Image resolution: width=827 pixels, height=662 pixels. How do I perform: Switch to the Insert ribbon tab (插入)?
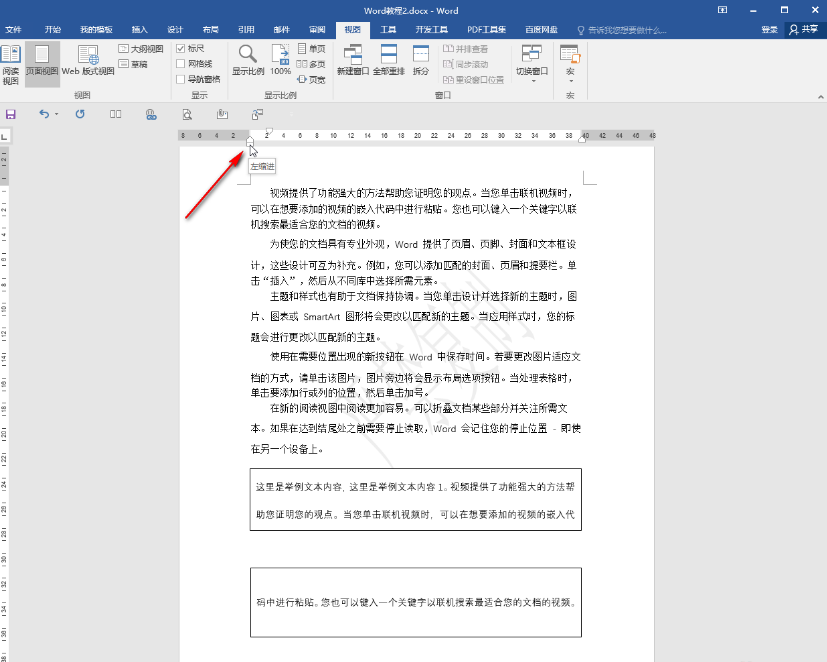(x=139, y=30)
